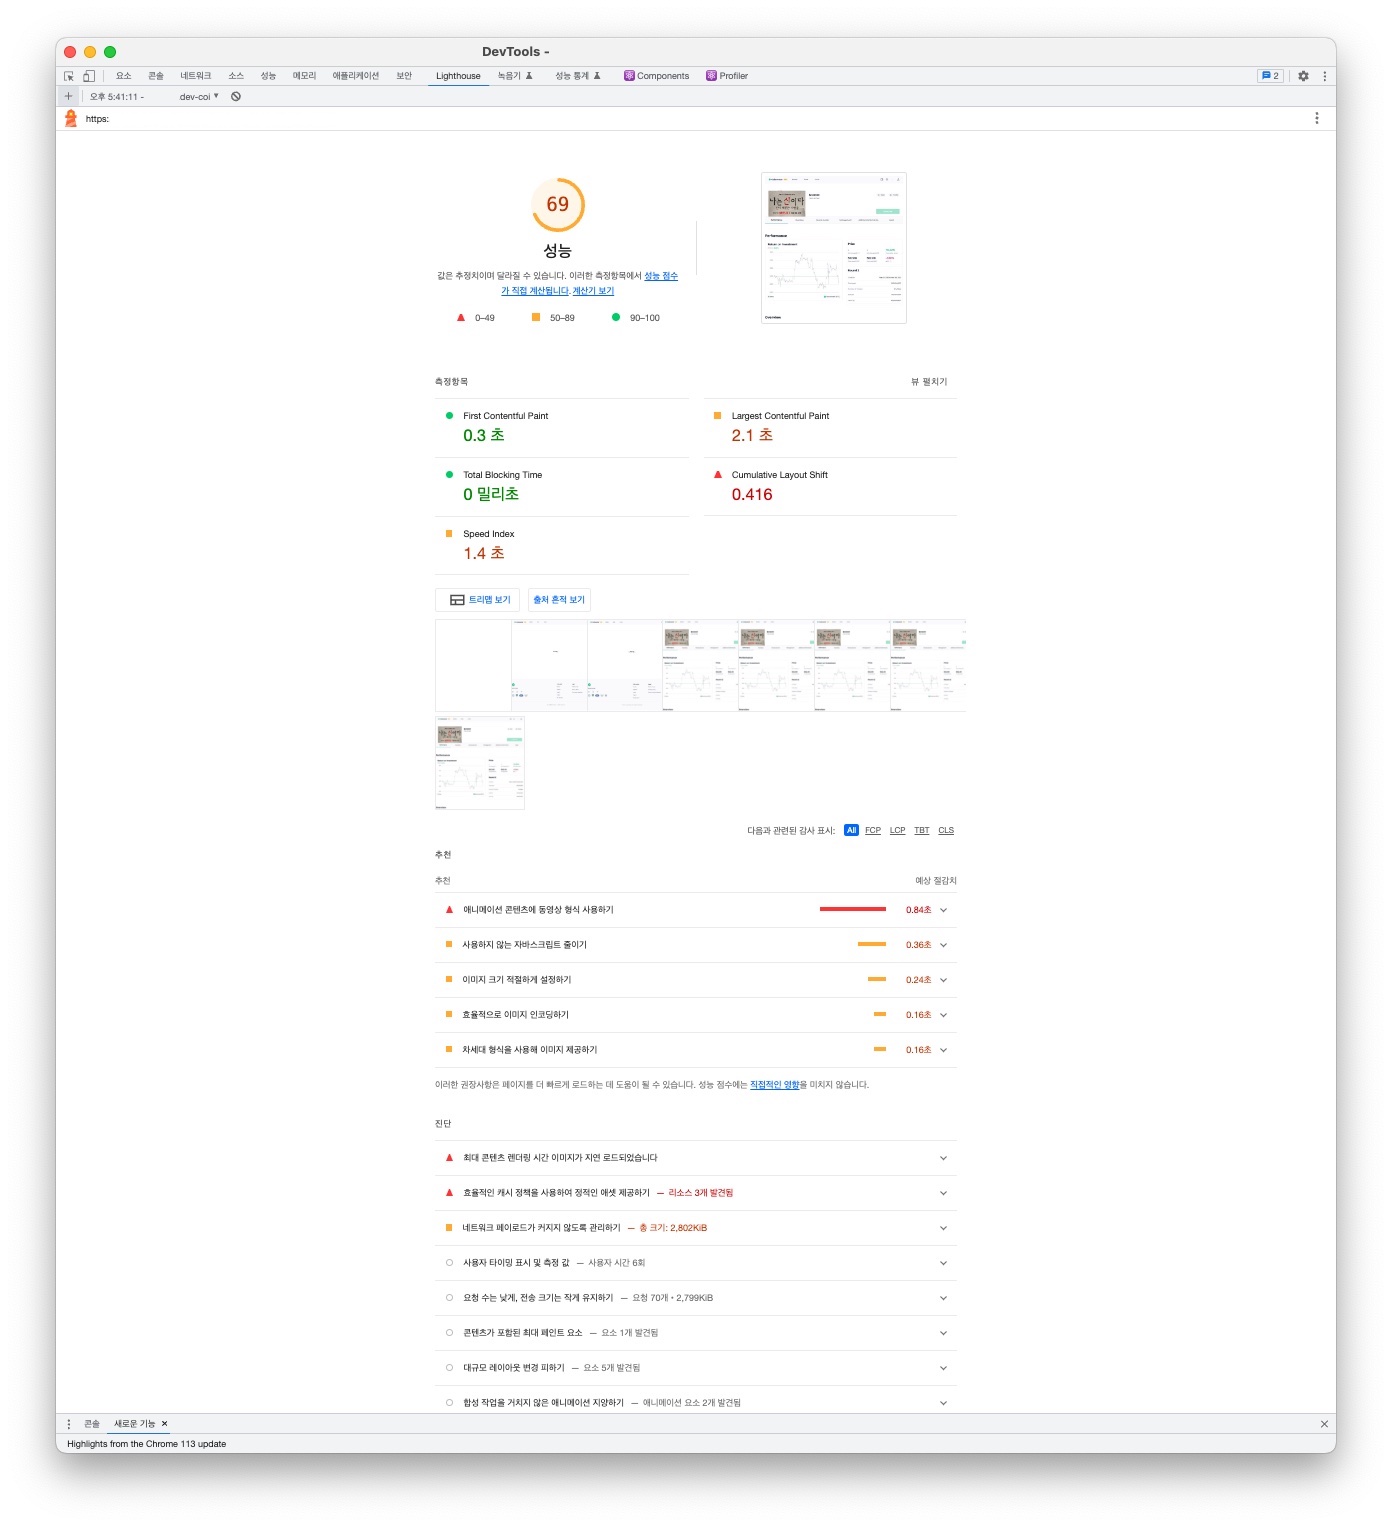Image resolution: width=1392 pixels, height=1527 pixels.
Task: Open the final page screenshot thumbnail
Action: (833, 248)
